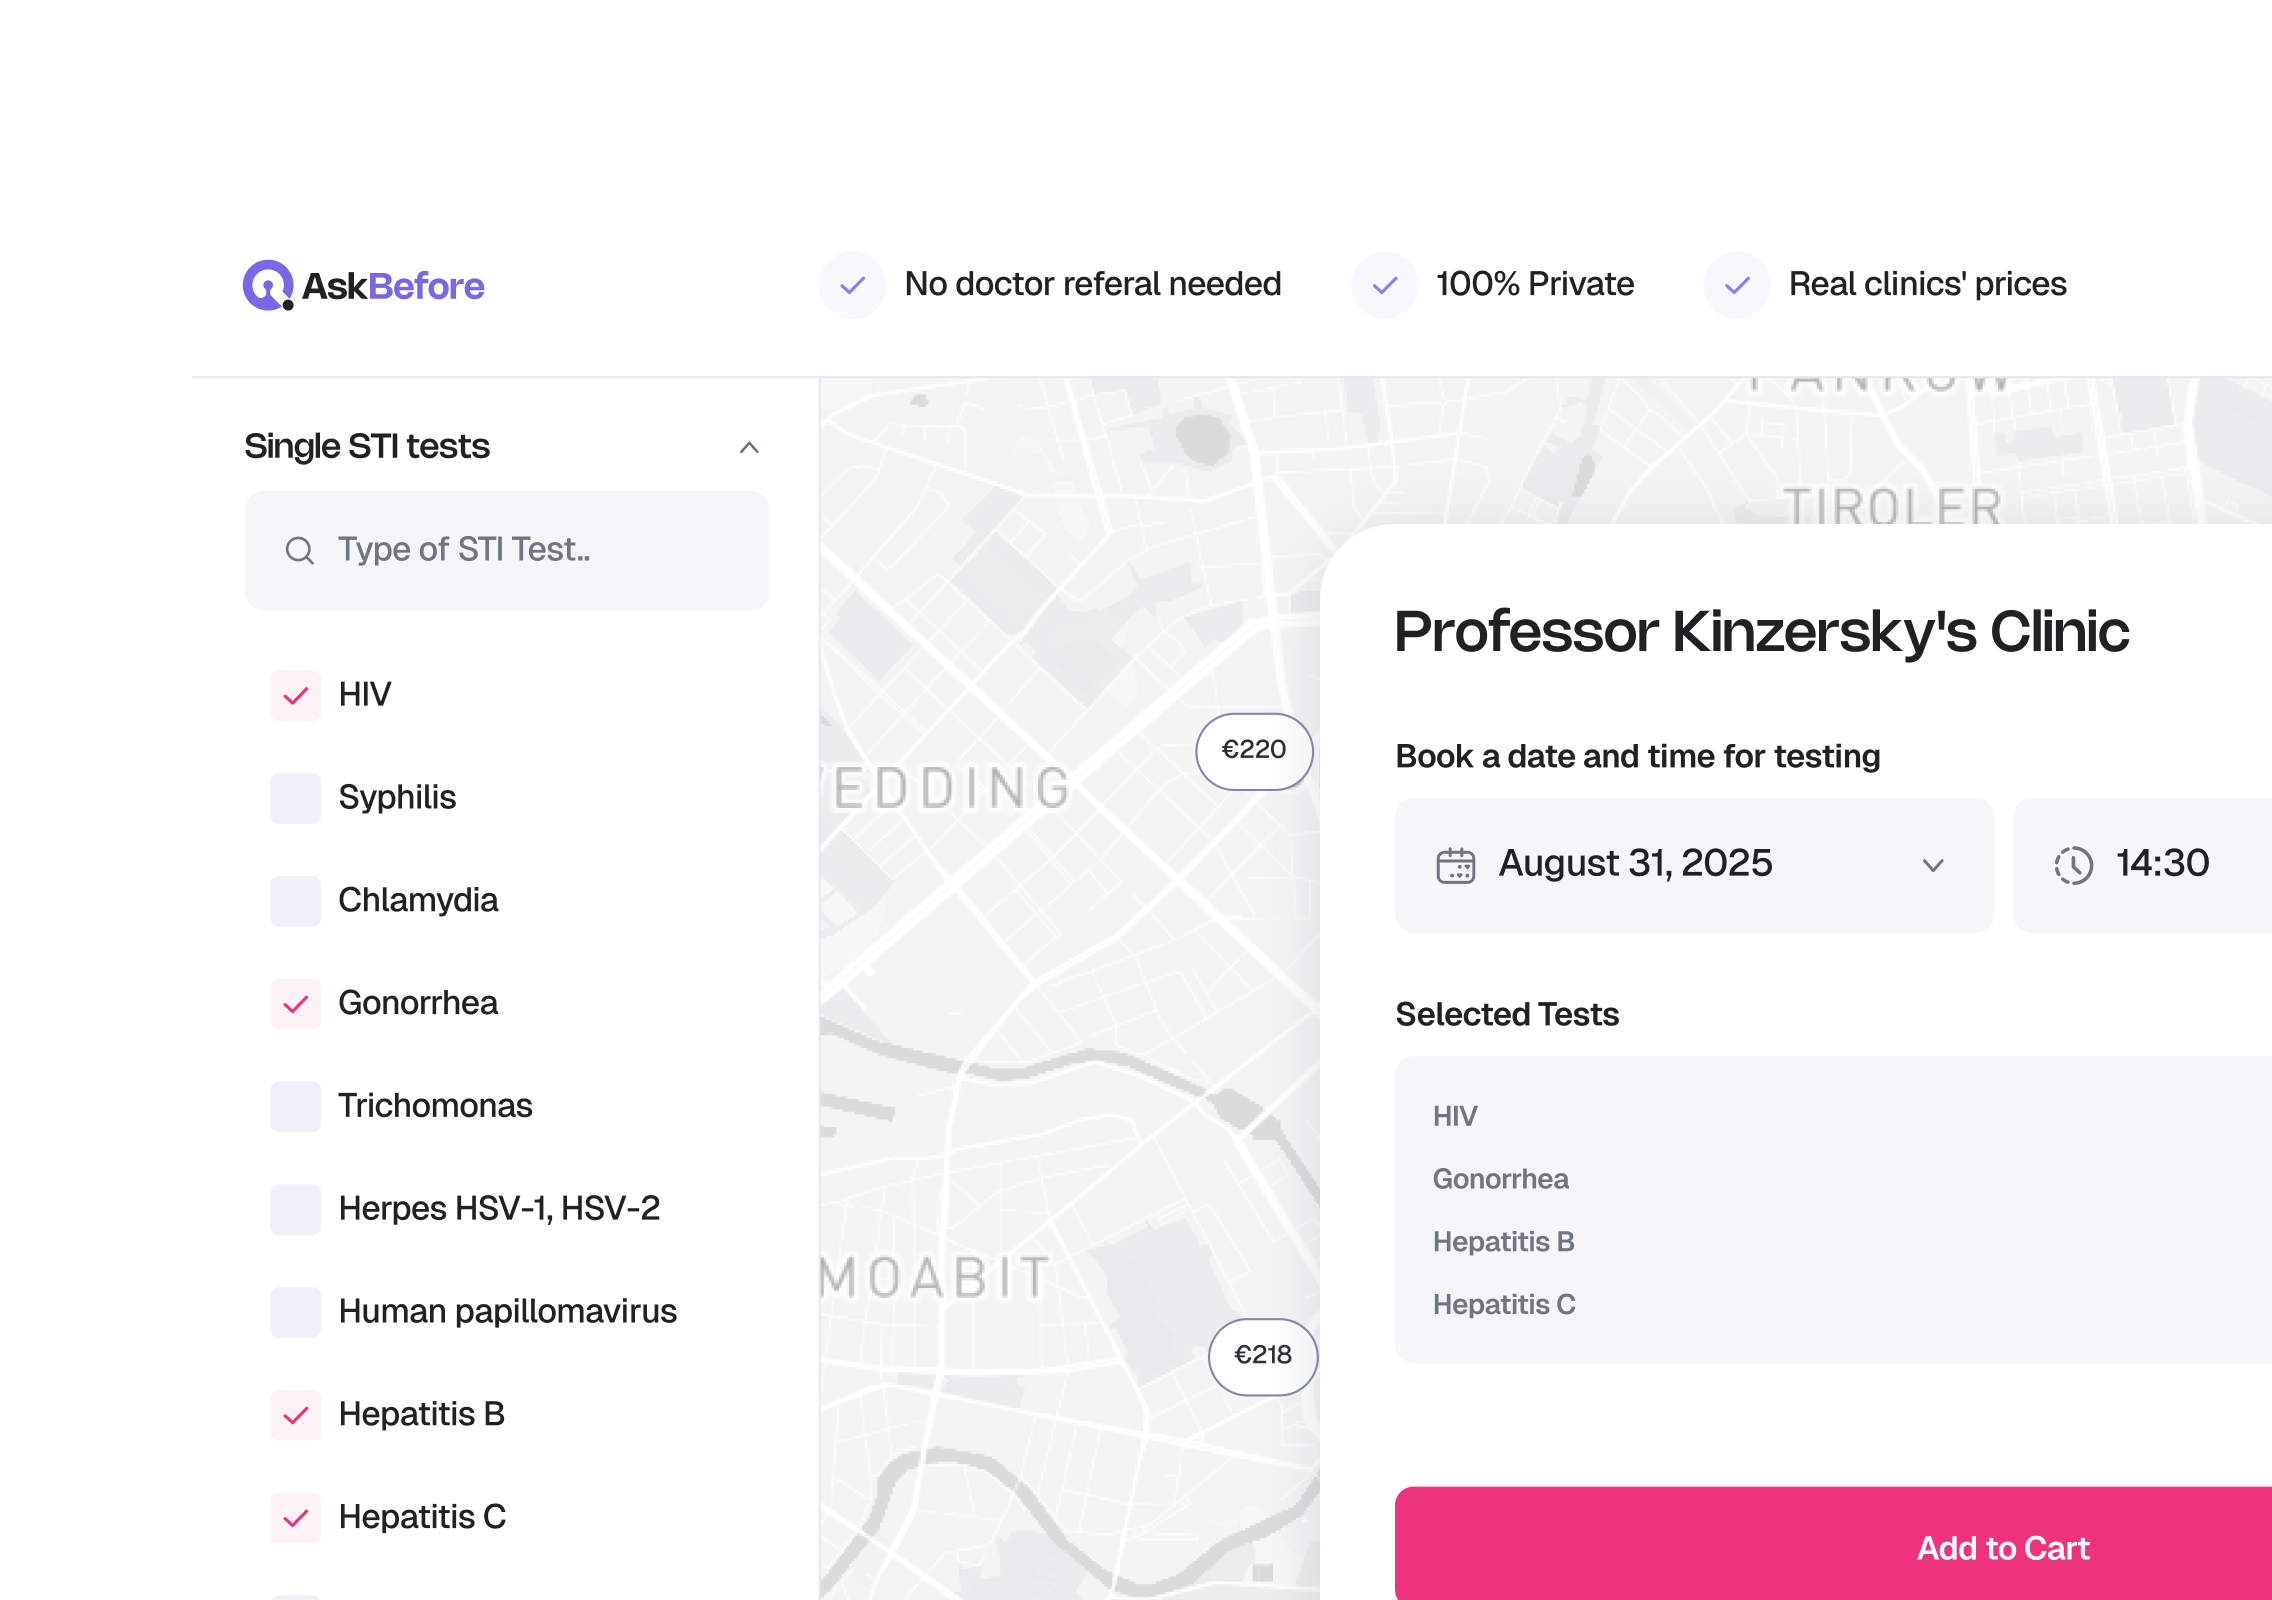Click checkmark badge beside 100% Private
The width and height of the screenshot is (2272, 1600).
pyautogui.click(x=1384, y=286)
